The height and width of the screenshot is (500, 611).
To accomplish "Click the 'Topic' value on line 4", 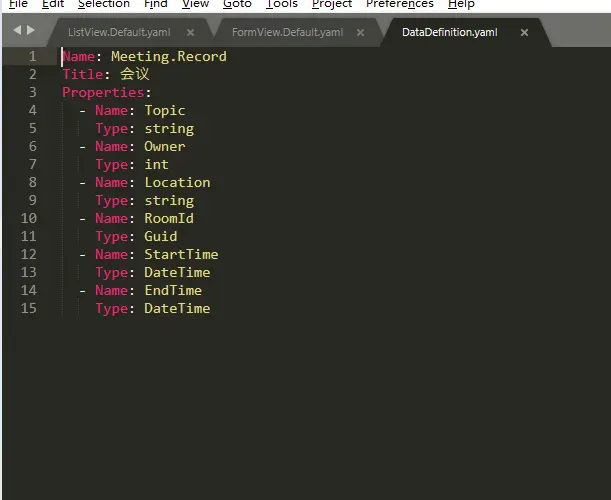I will click(x=164, y=111).
